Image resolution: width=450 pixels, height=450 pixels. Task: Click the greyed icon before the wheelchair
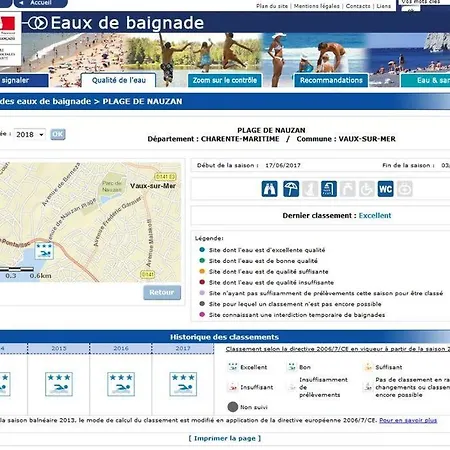348,189
